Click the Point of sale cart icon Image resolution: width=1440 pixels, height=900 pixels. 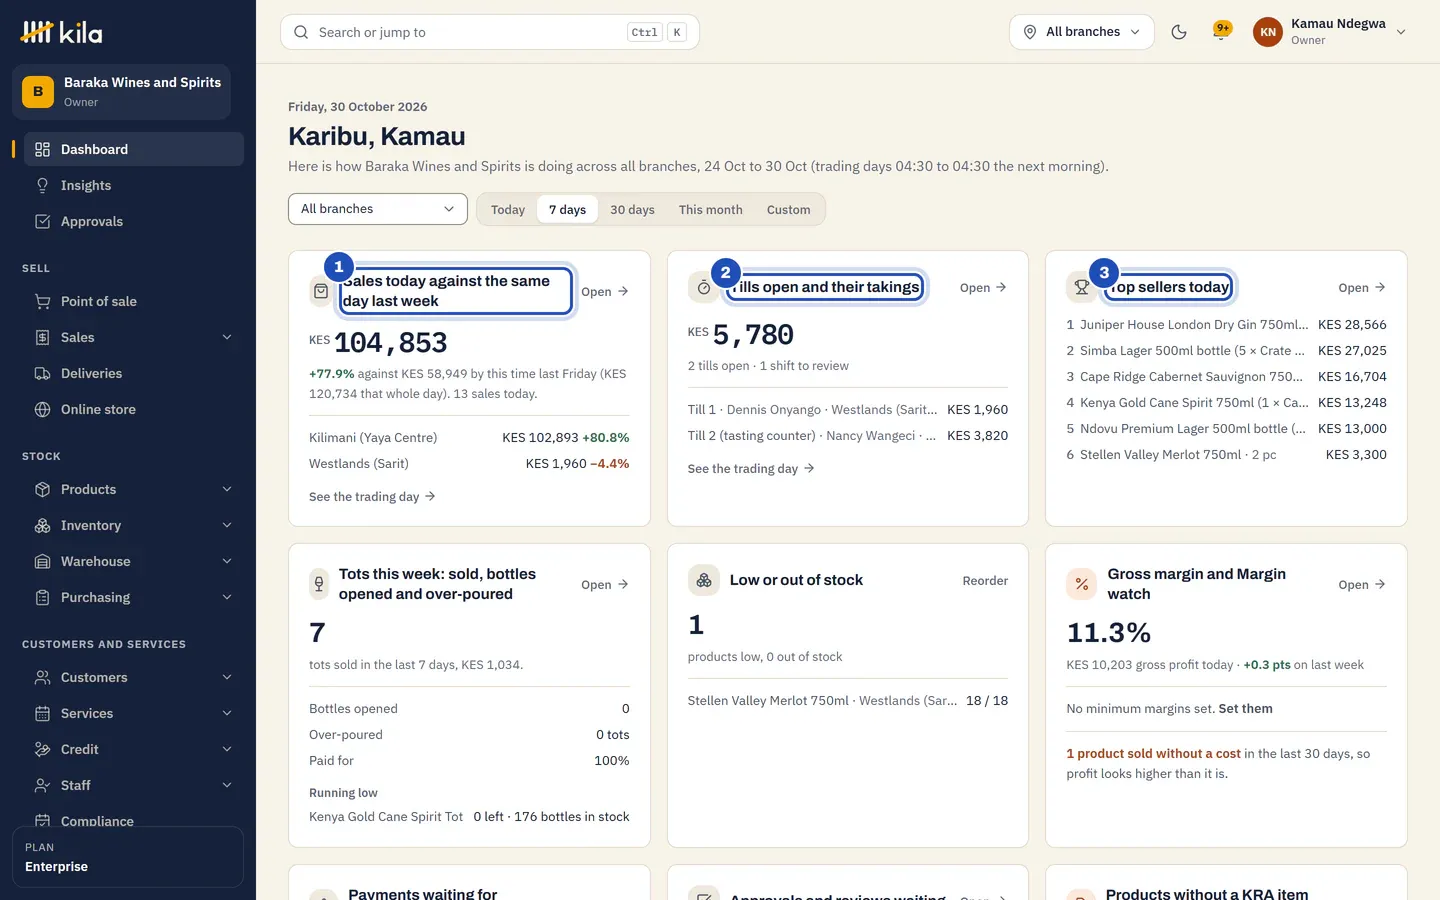pos(42,301)
